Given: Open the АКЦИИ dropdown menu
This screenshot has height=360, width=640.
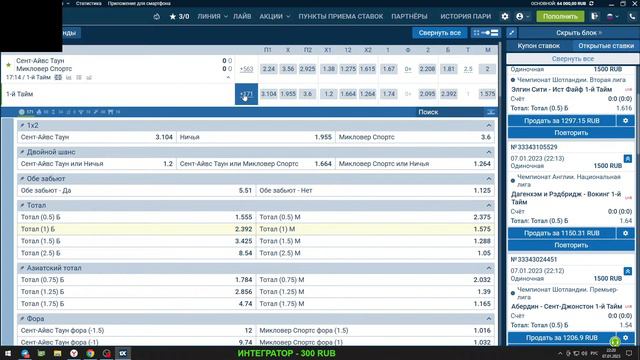Looking at the screenshot, I should [x=275, y=16].
